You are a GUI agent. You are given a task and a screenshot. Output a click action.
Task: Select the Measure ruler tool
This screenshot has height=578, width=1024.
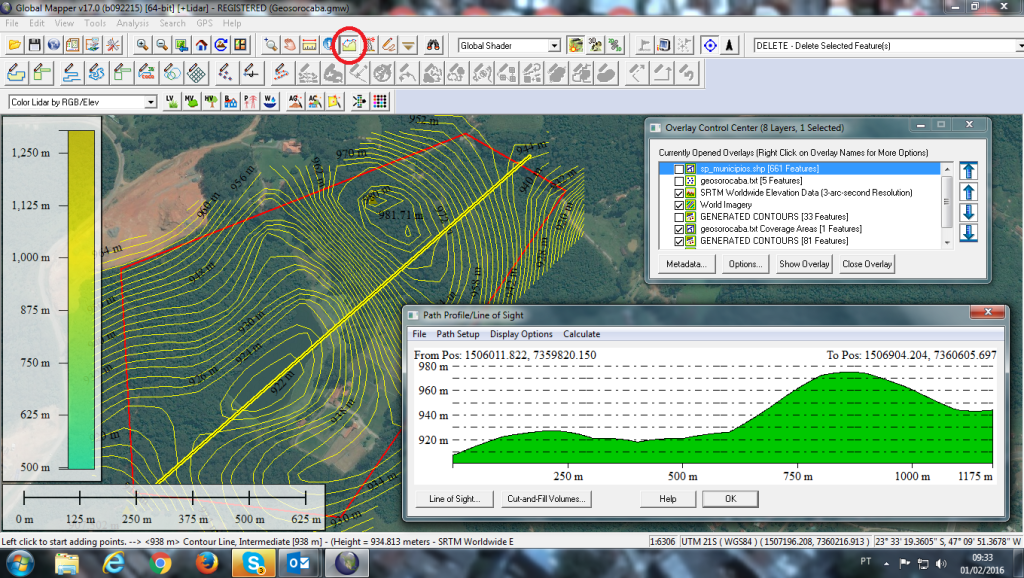(x=310, y=45)
